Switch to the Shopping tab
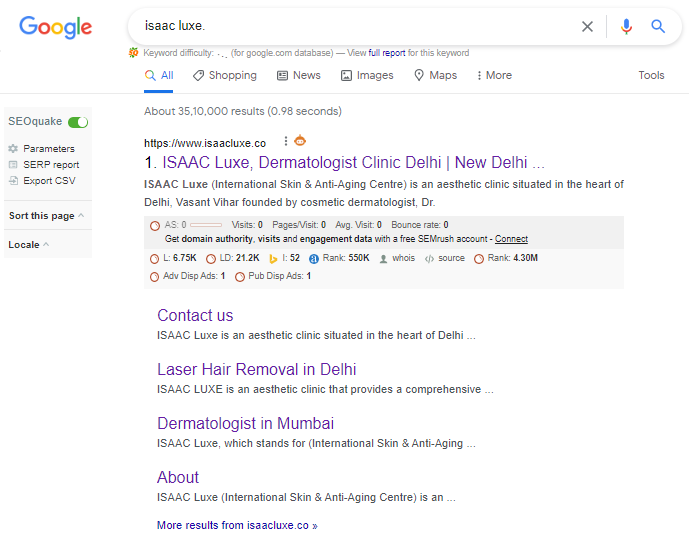 (x=225, y=76)
